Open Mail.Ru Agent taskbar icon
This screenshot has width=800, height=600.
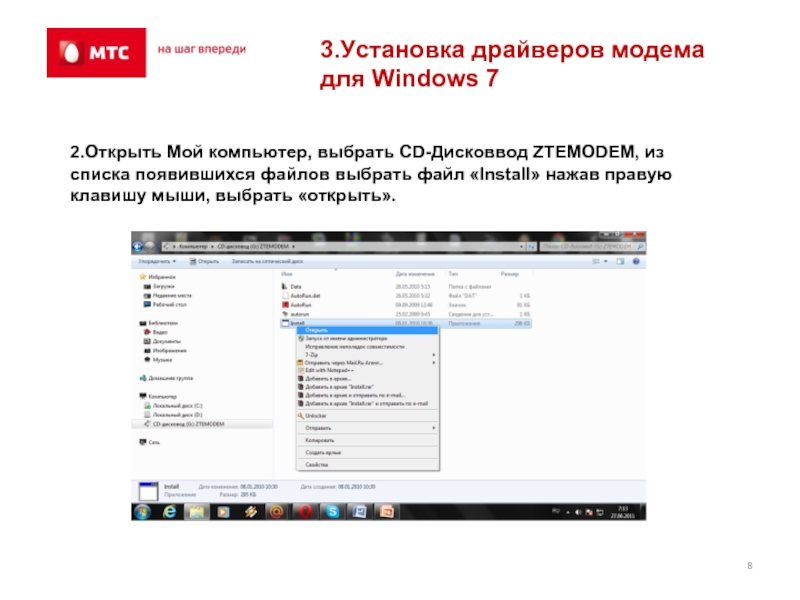[277, 512]
